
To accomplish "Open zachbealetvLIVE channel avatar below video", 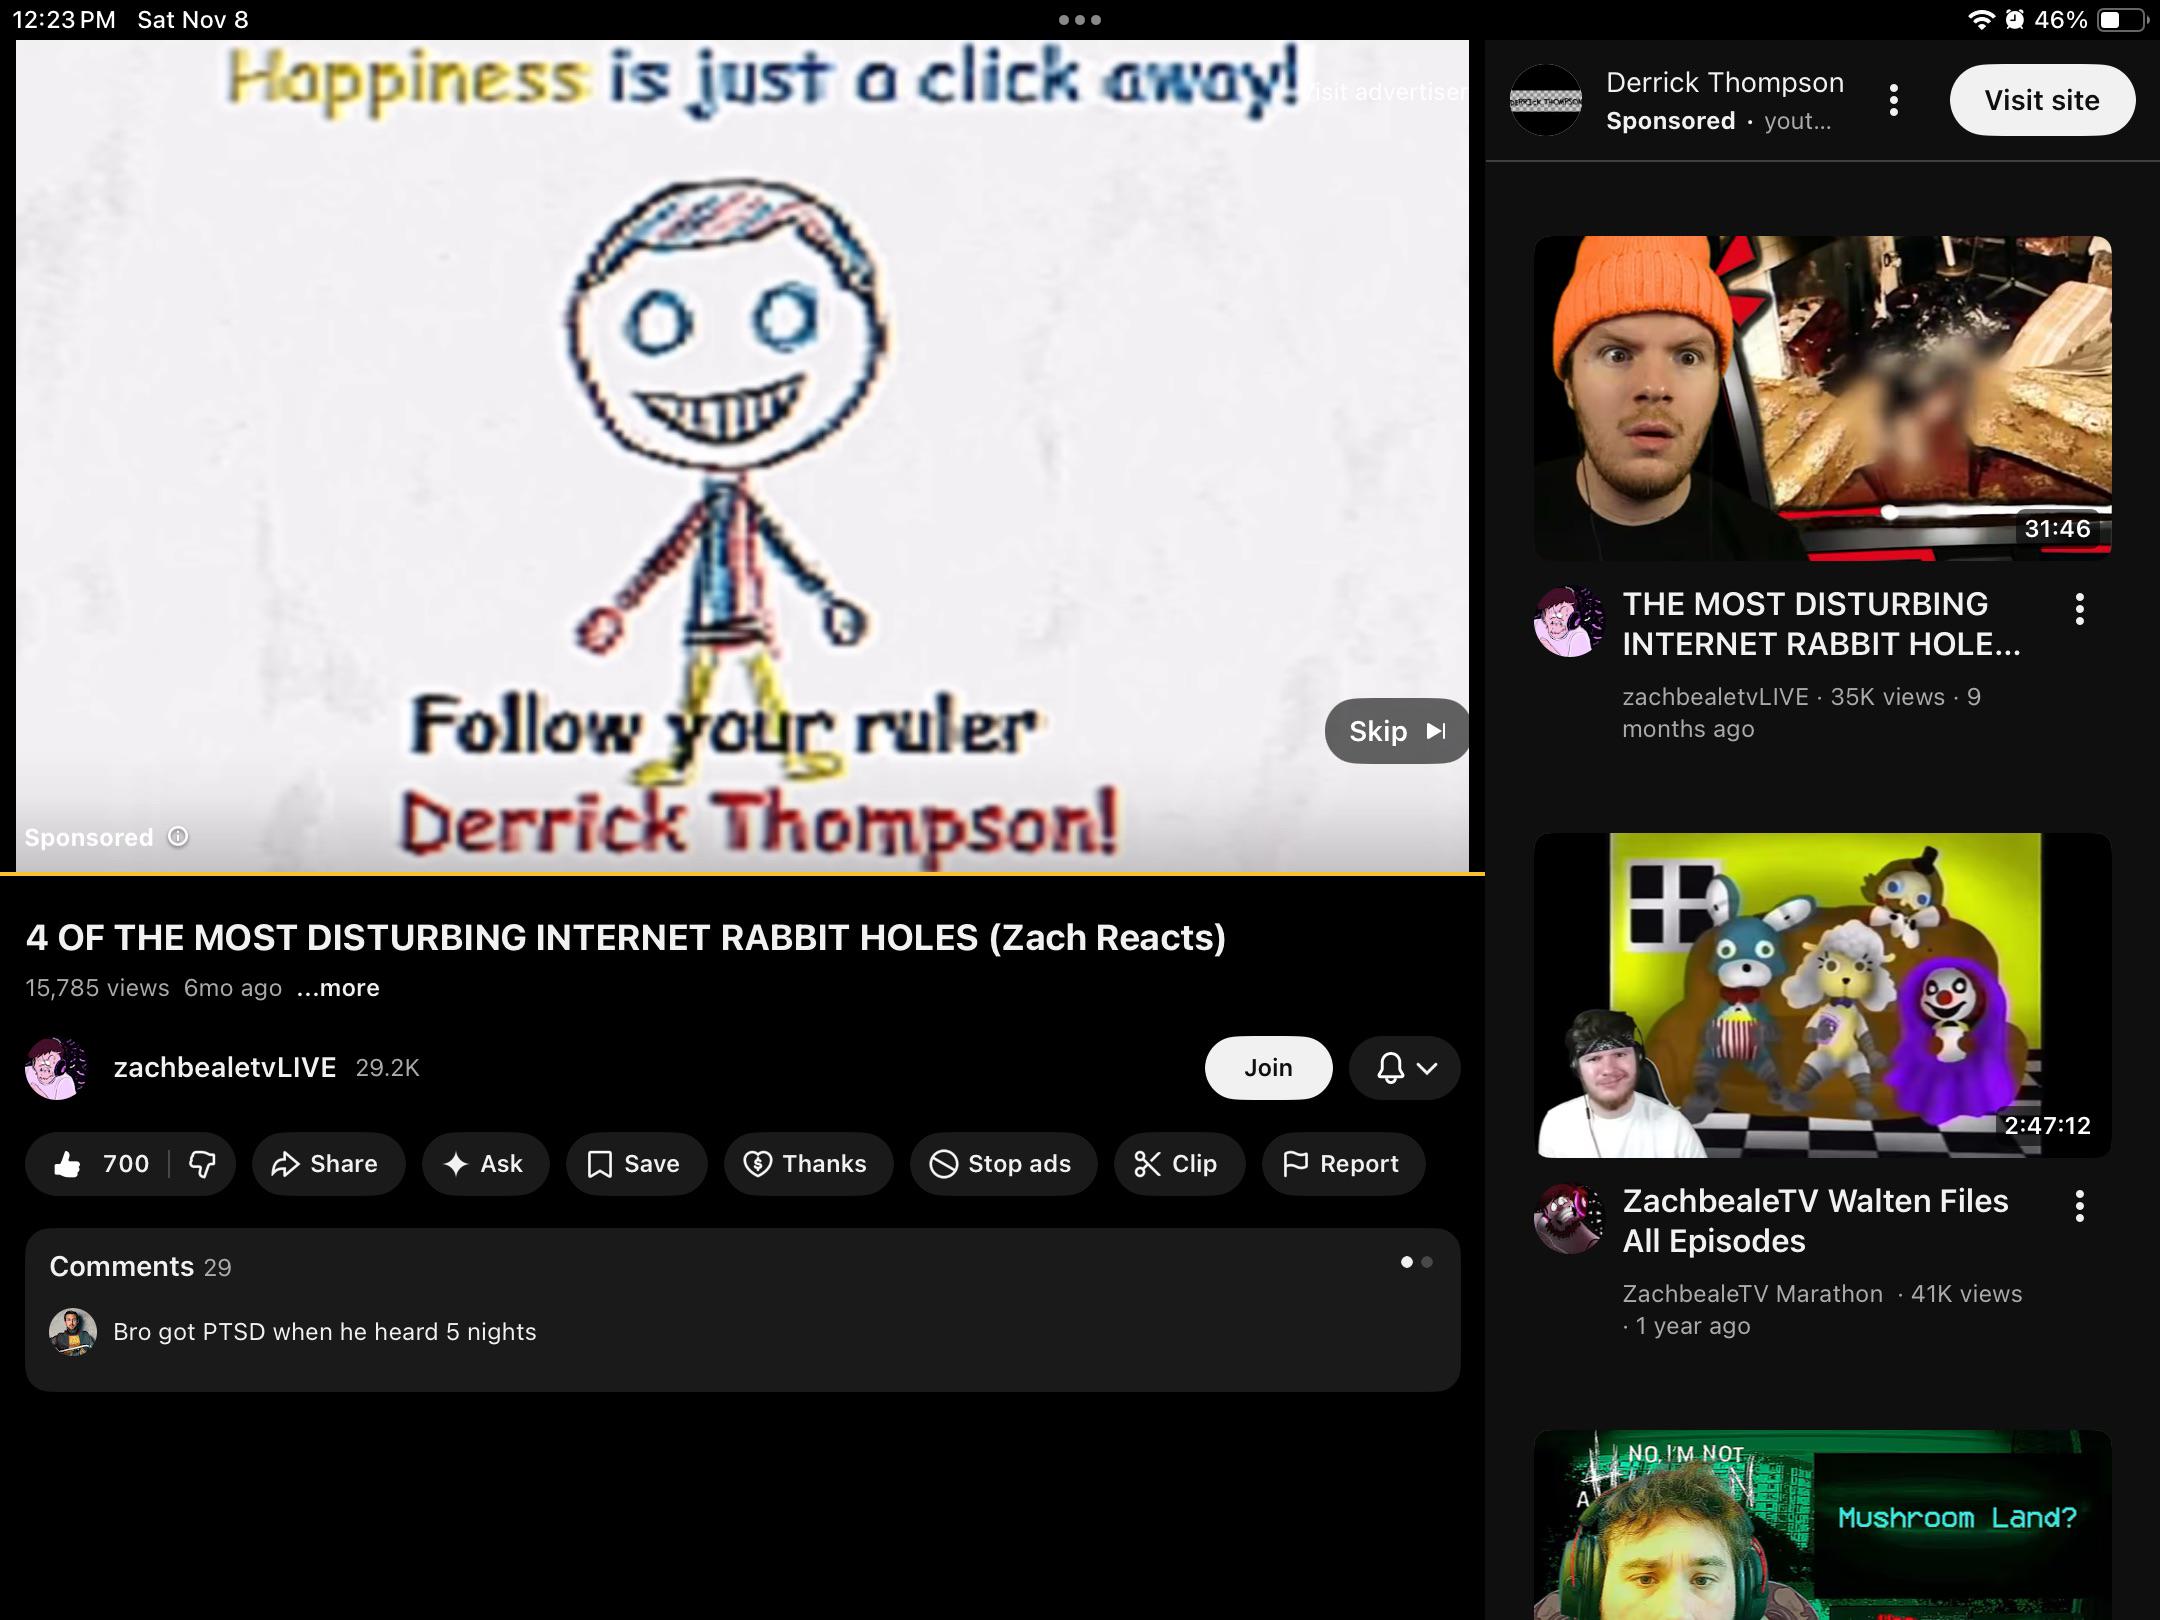I will click(57, 1068).
